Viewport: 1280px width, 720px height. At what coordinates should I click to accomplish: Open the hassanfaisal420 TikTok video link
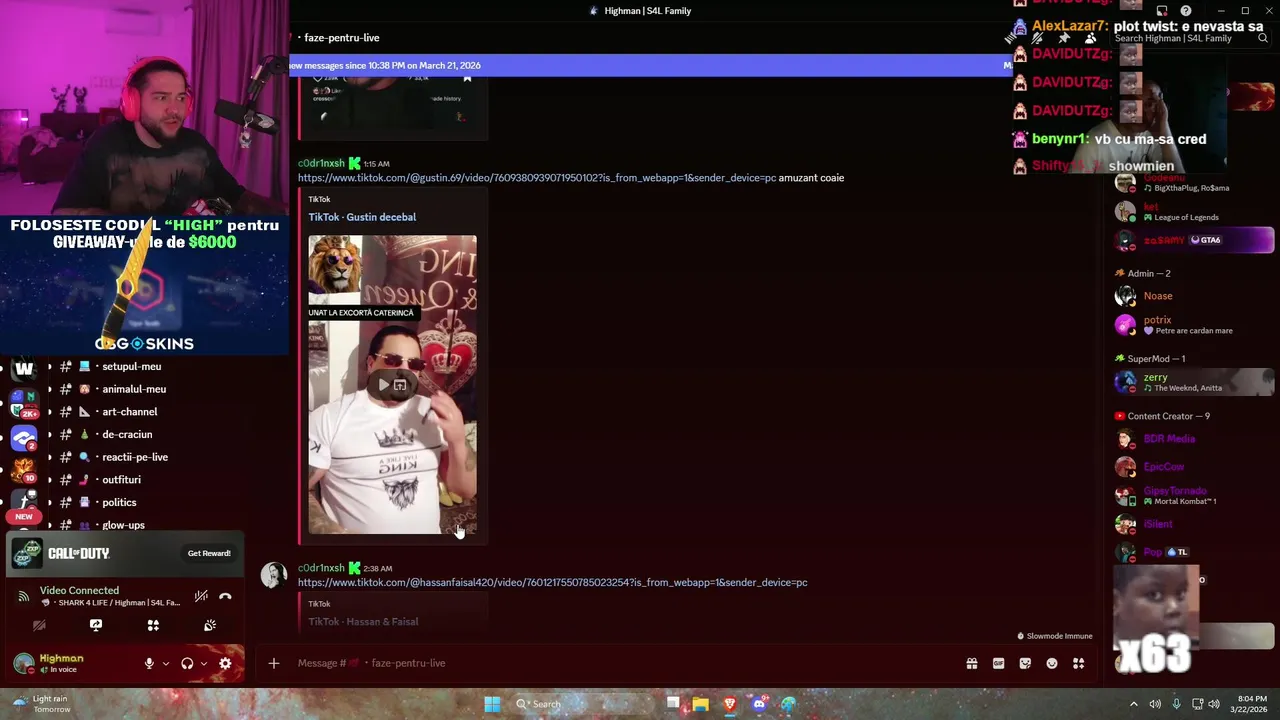tap(552, 582)
